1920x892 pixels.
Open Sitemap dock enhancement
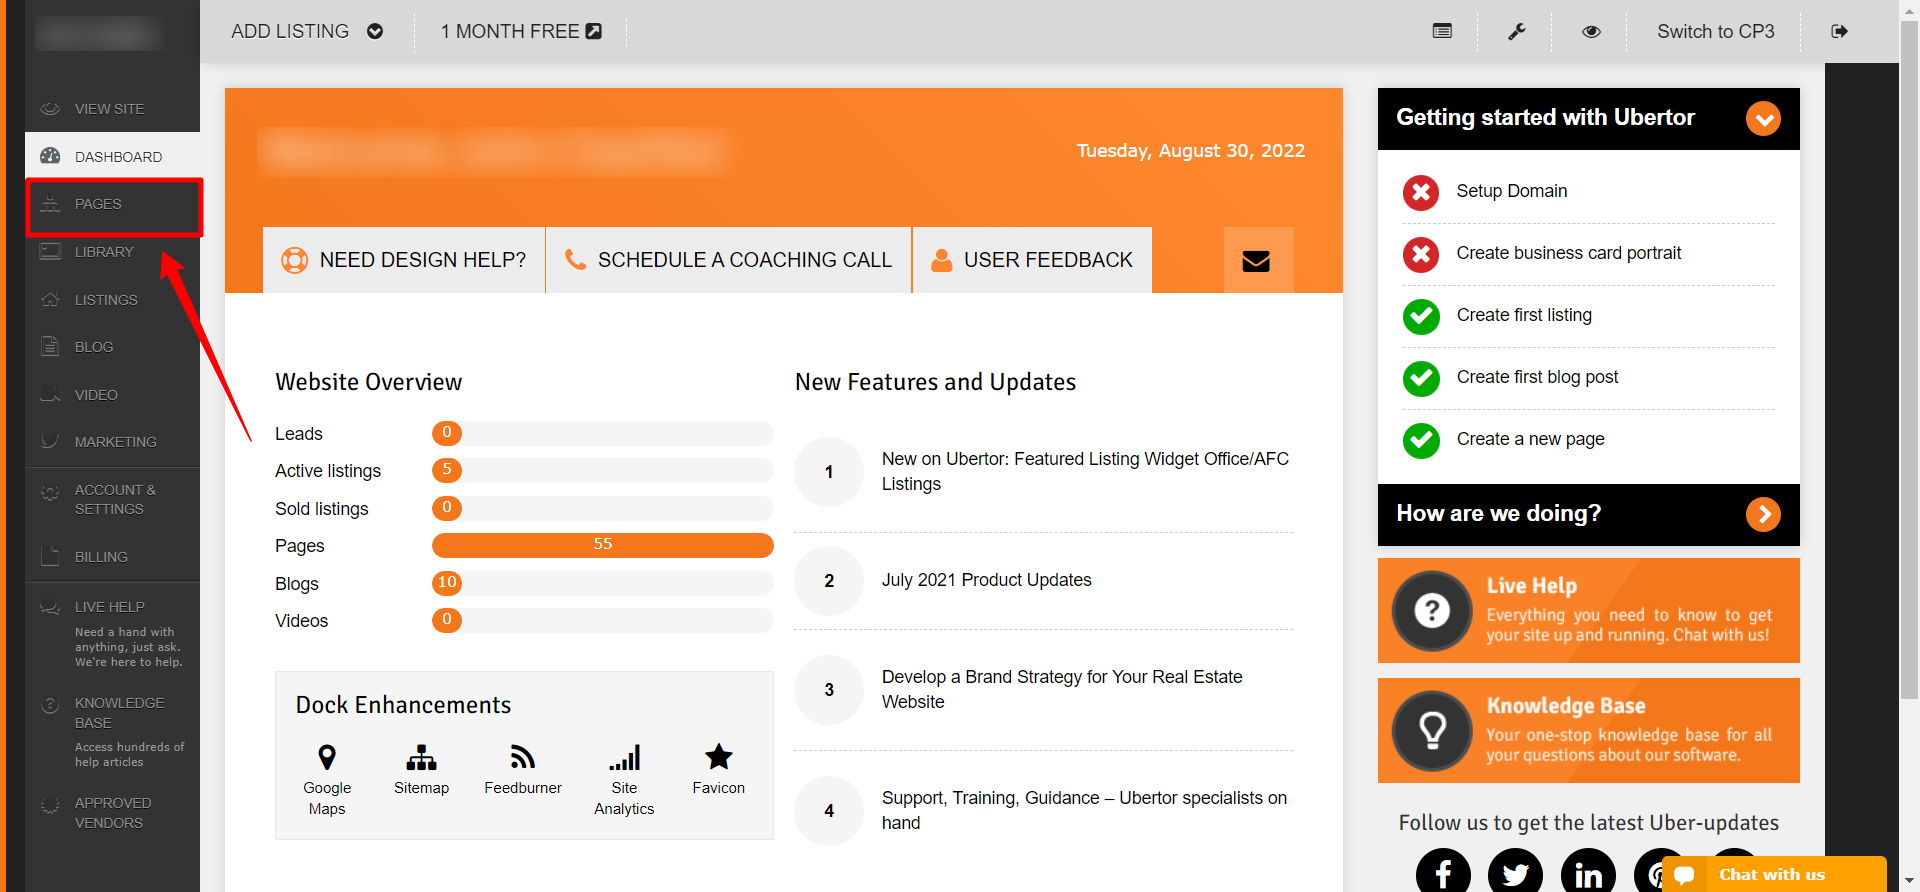tap(421, 770)
